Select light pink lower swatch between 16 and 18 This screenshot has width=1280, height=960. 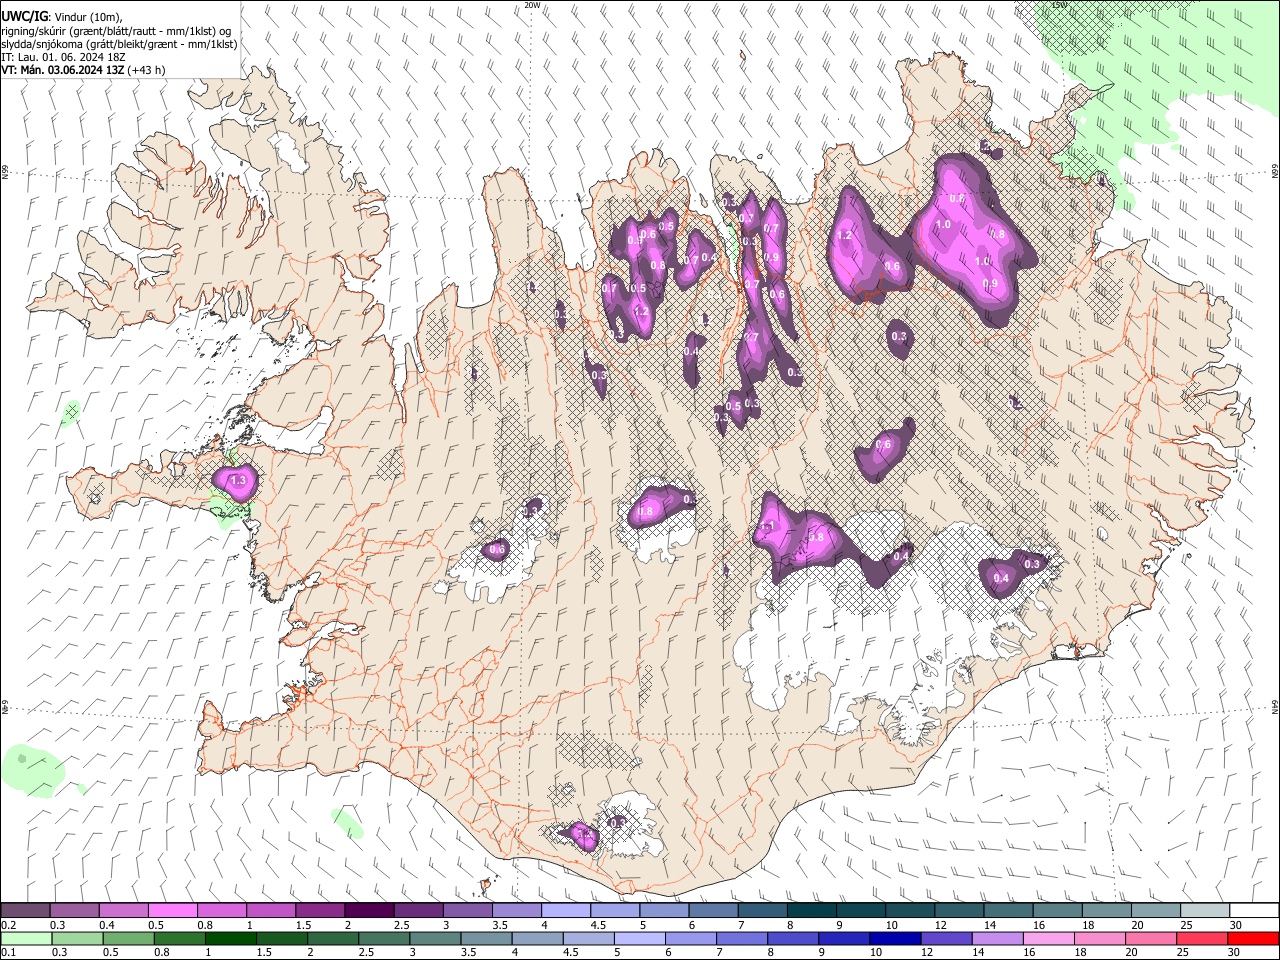pos(1048,938)
